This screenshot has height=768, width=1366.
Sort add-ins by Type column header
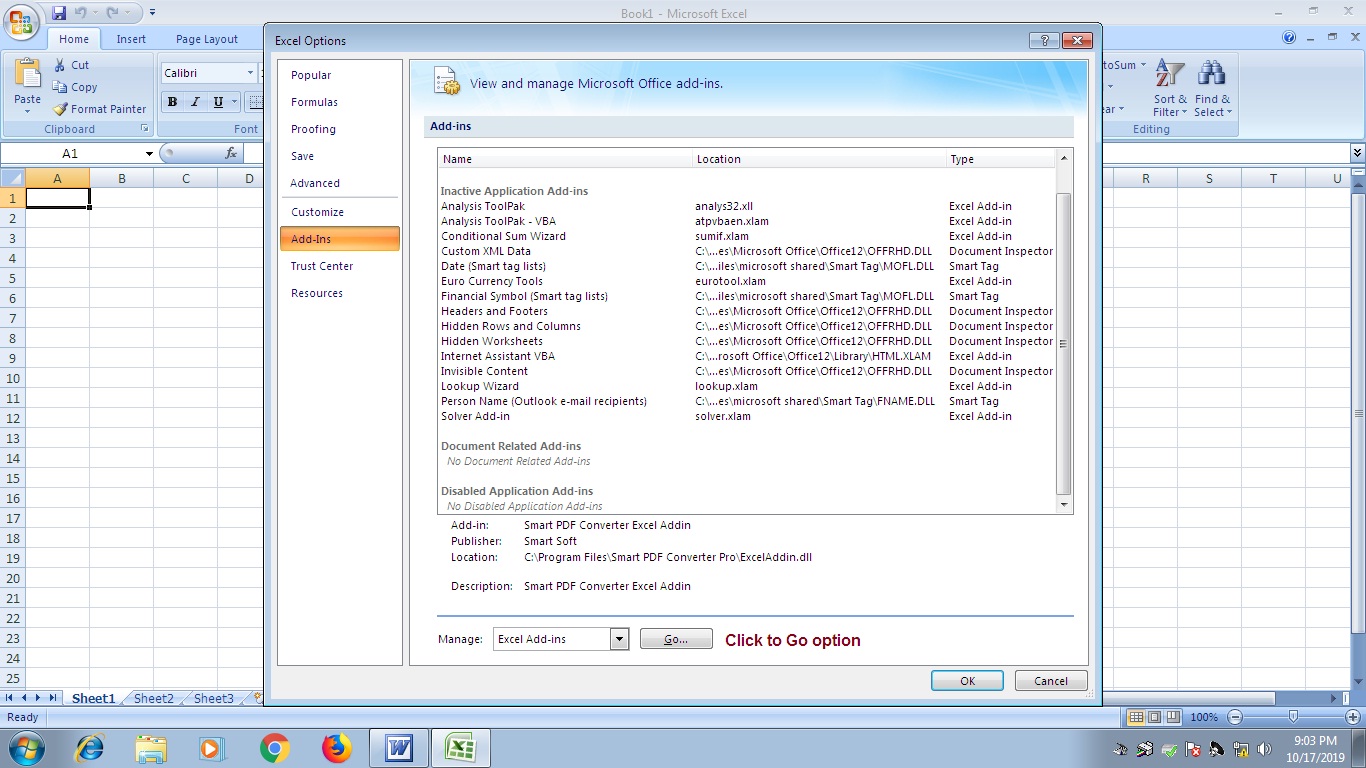(x=1000, y=159)
